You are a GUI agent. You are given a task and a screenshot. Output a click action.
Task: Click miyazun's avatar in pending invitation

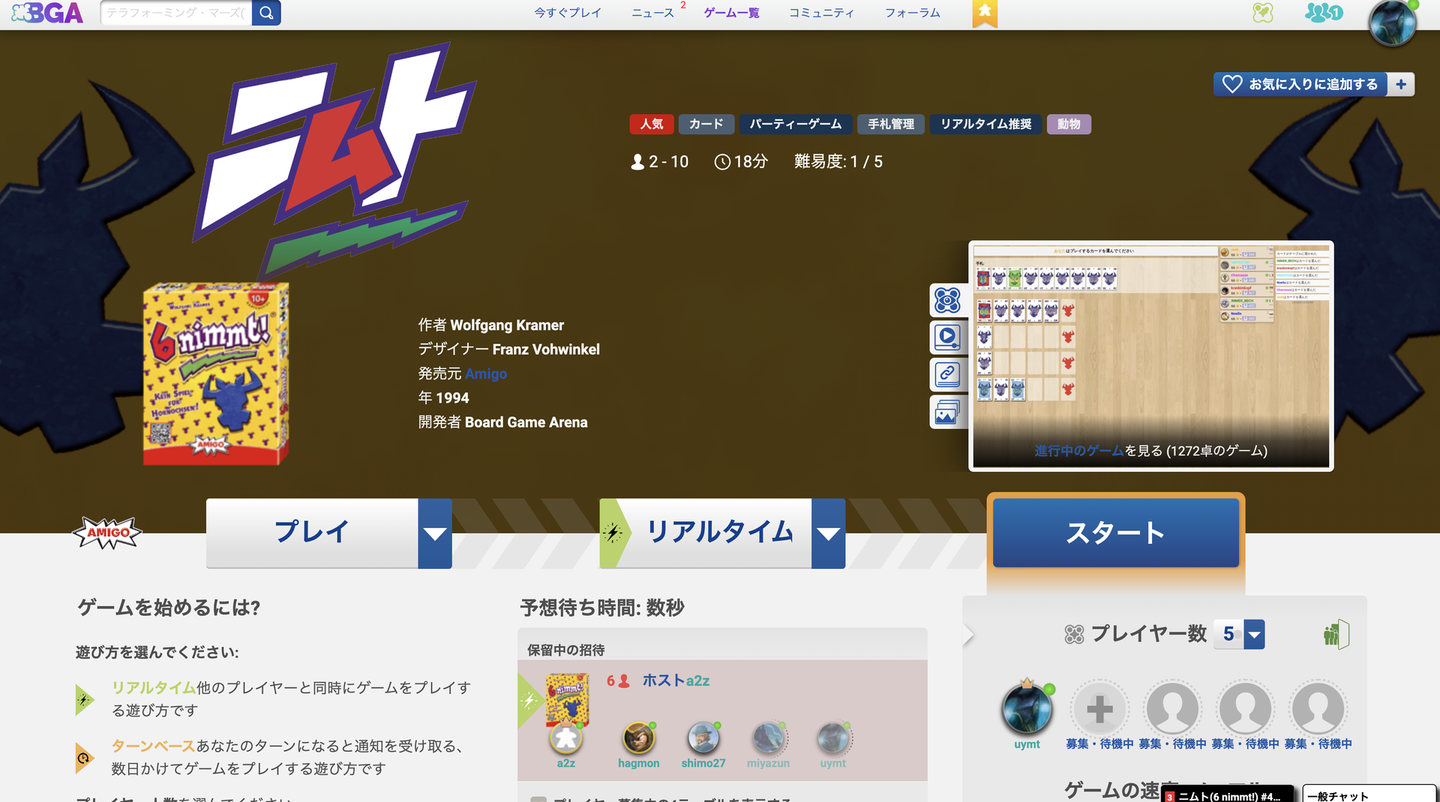[768, 738]
